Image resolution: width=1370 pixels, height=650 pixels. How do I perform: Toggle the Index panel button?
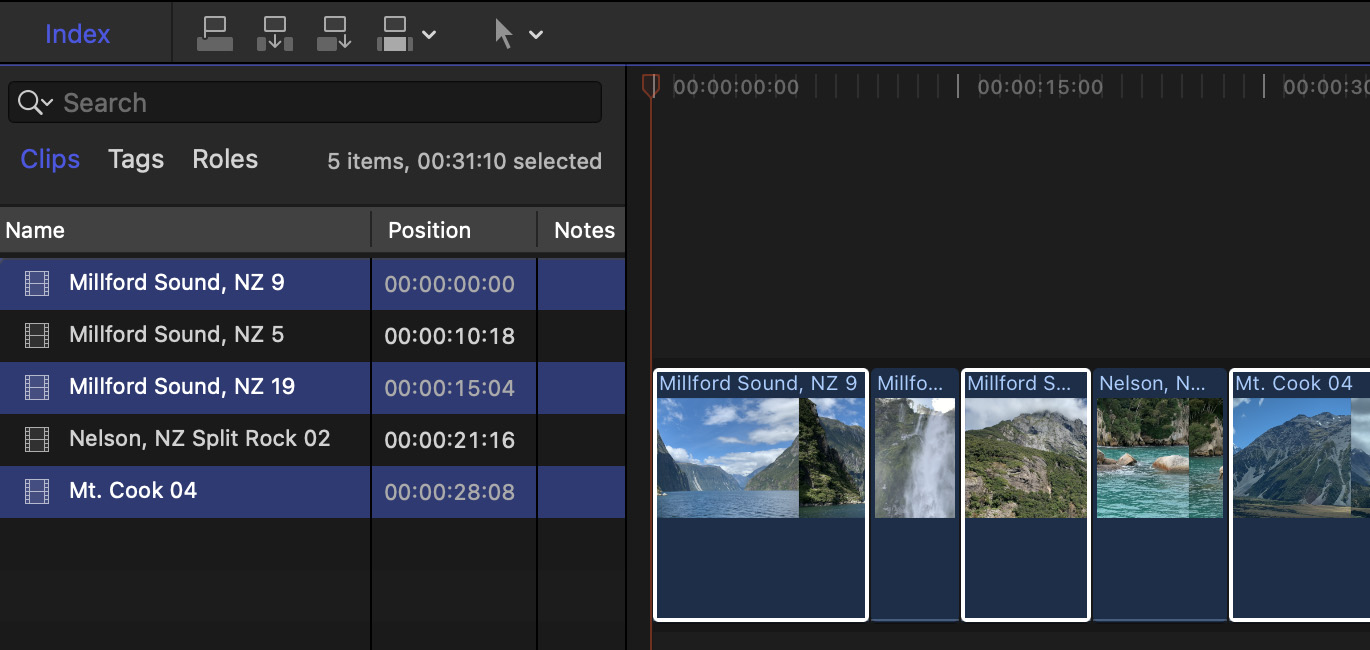77,34
